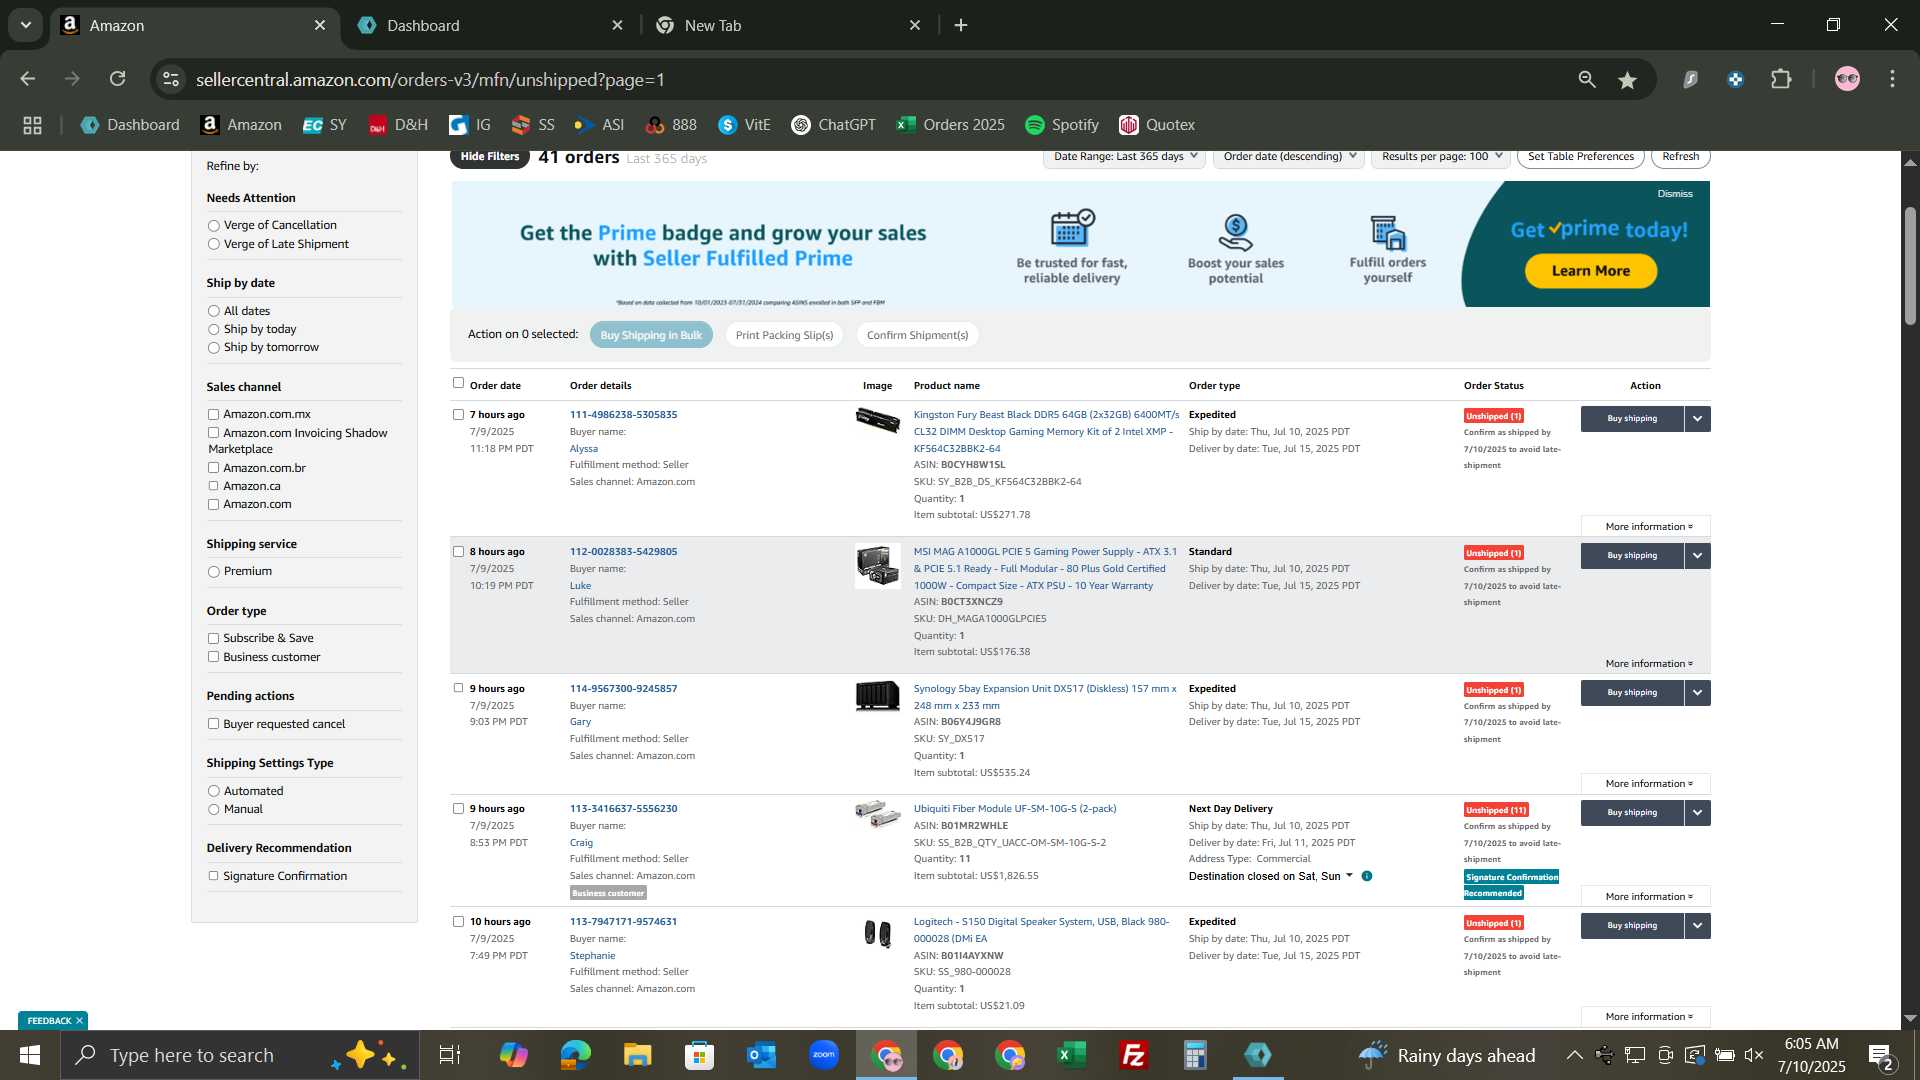Open the Windows Start menu
The width and height of the screenshot is (1920, 1080).
[30, 1055]
